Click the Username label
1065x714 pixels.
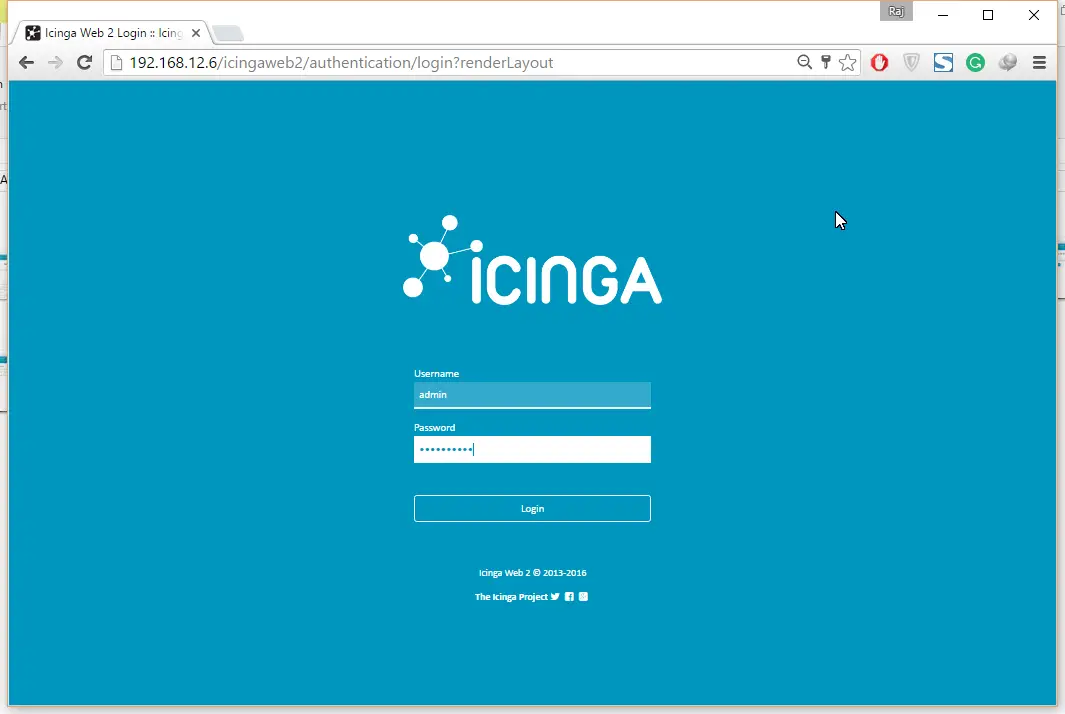[x=436, y=374]
